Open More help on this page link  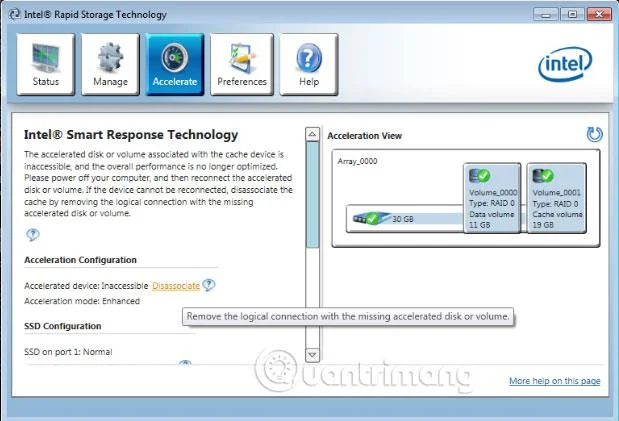tap(554, 381)
